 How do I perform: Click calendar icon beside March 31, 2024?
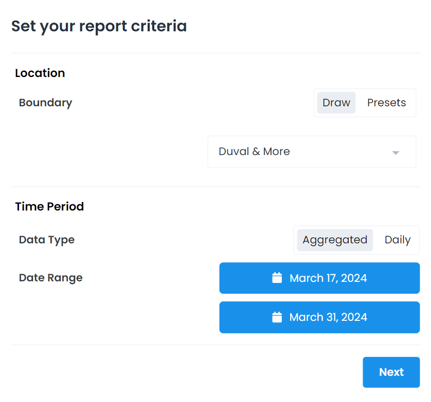coord(277,317)
